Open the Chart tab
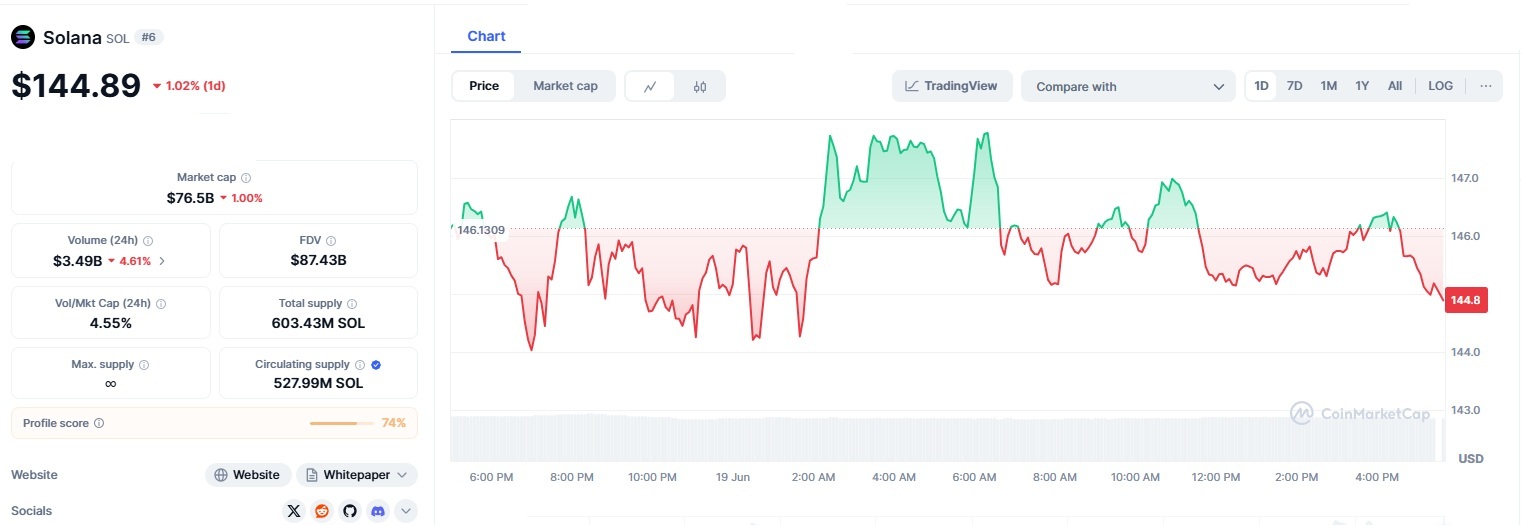Image resolution: width=1521 pixels, height=525 pixels. 486,36
